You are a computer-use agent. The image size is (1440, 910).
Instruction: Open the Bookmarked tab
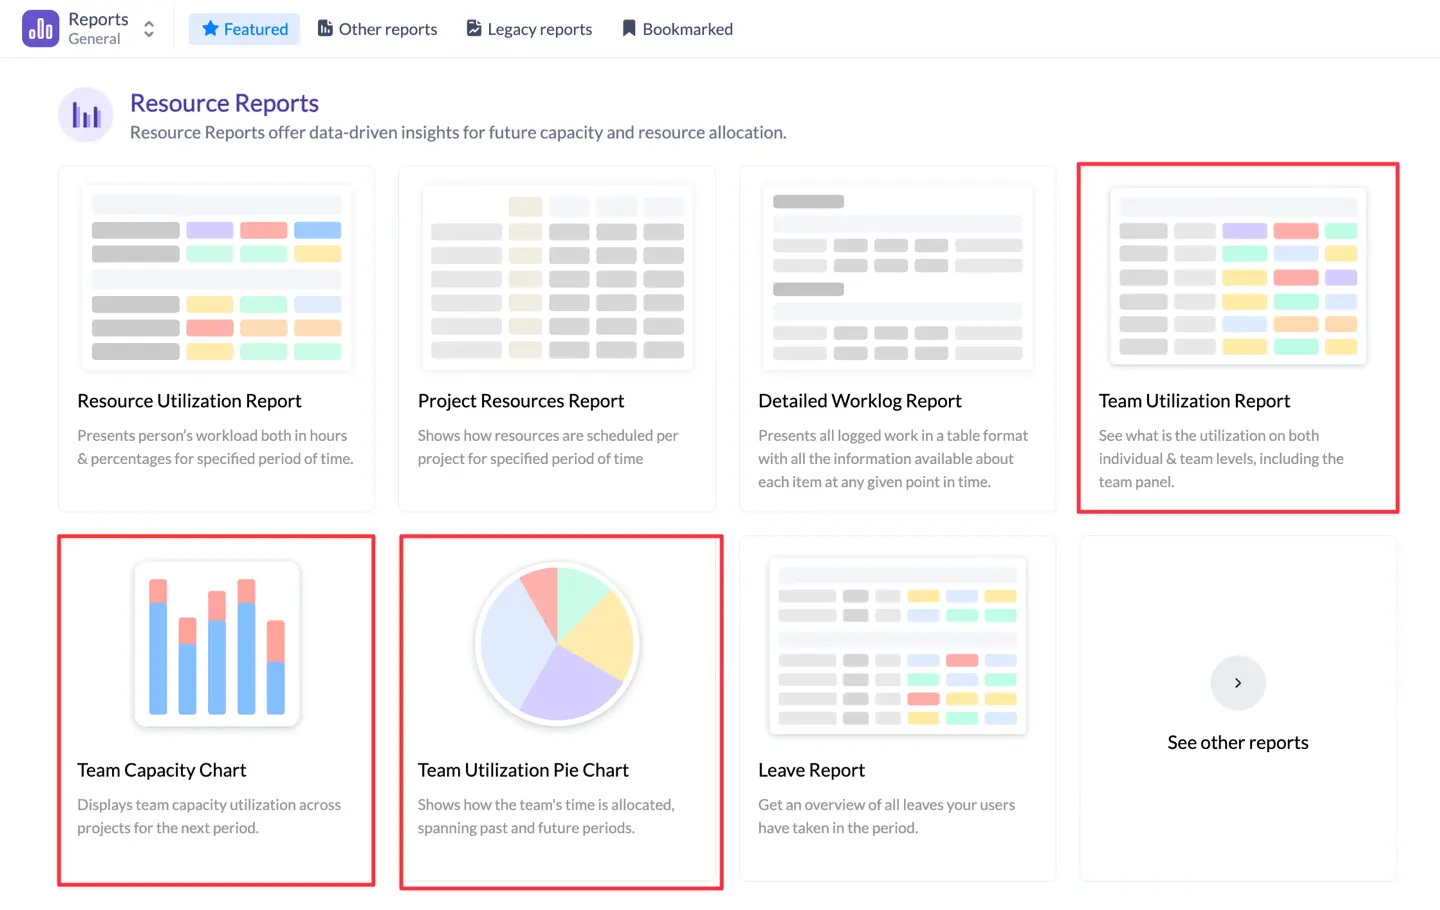click(677, 29)
